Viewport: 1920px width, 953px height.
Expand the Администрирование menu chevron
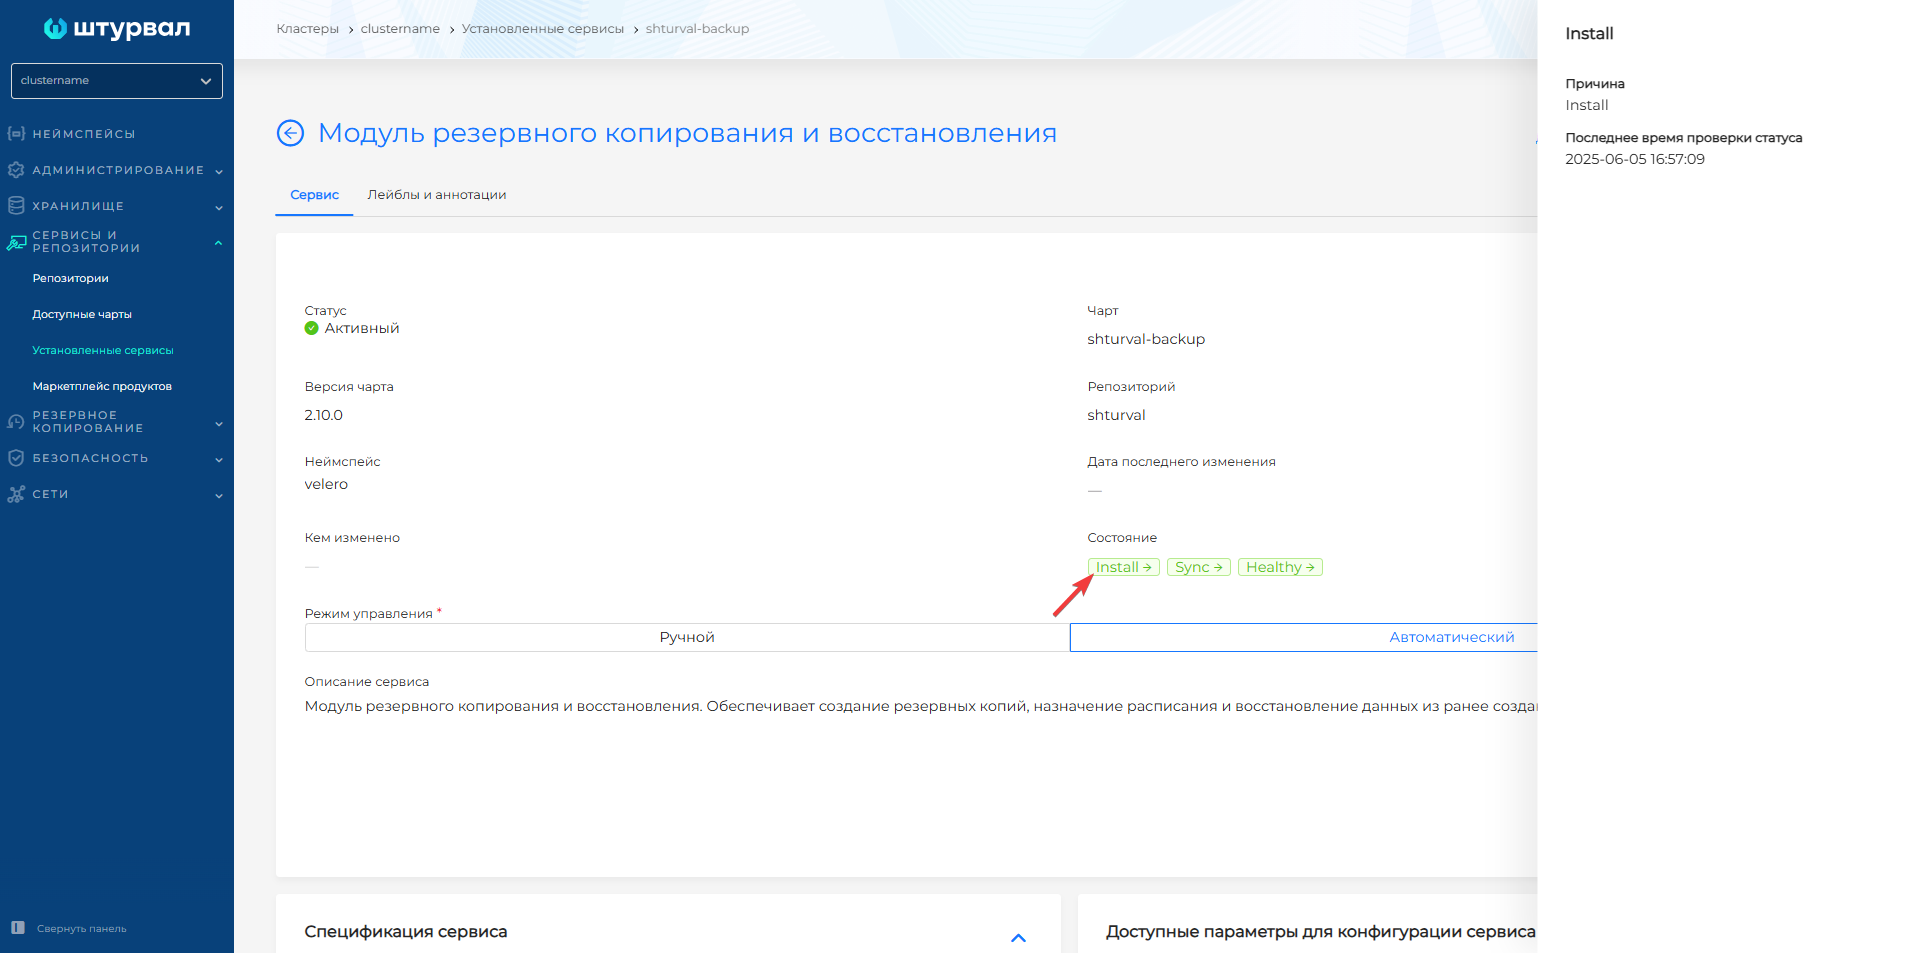(219, 170)
